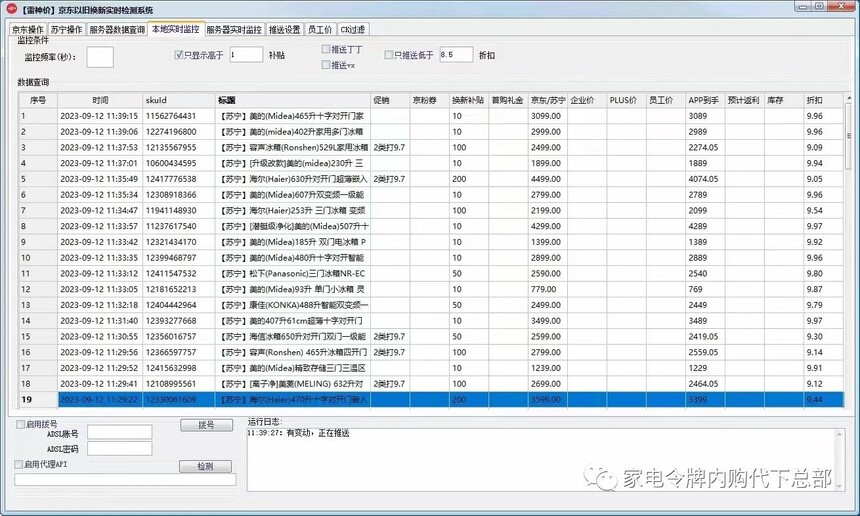Click the proxy API address field below 启用代理API
The width and height of the screenshot is (860, 516).
(x=125, y=480)
